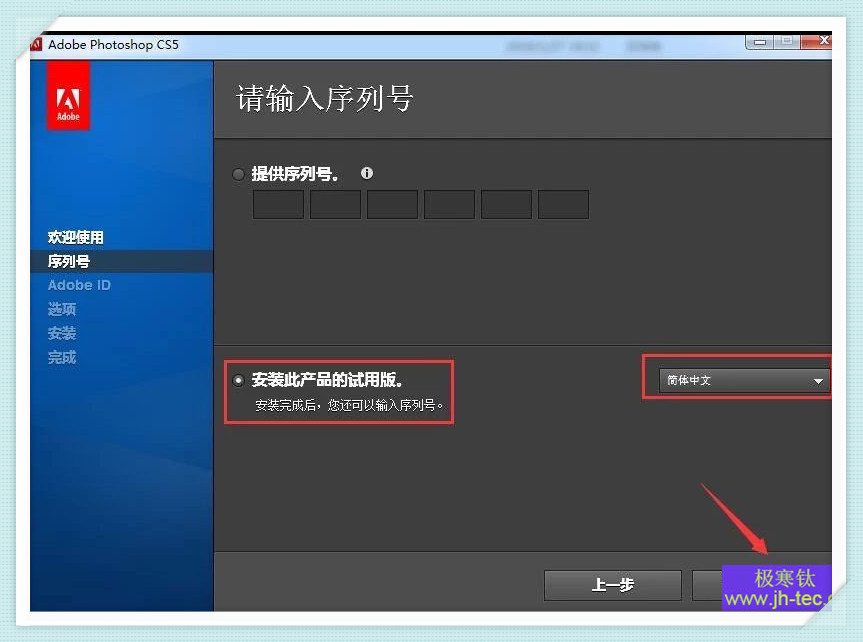Select 安装 step in sidebar
The width and height of the screenshot is (863, 642).
point(62,333)
